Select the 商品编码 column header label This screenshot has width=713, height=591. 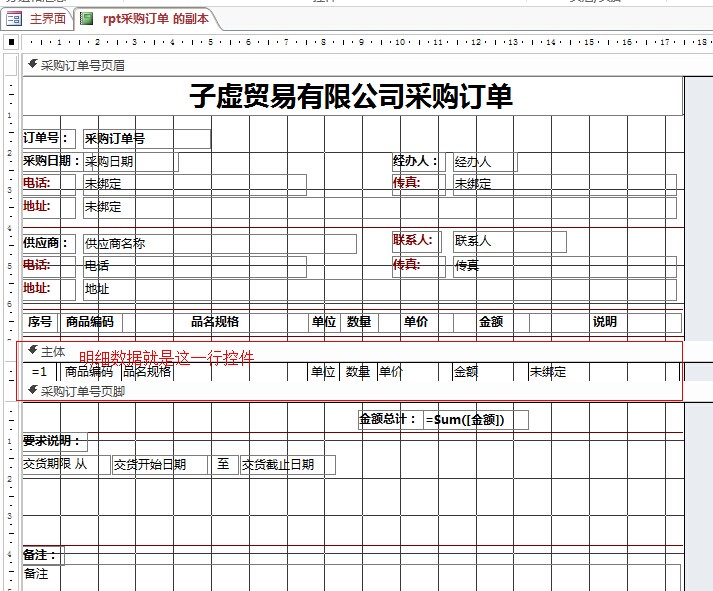click(x=90, y=322)
